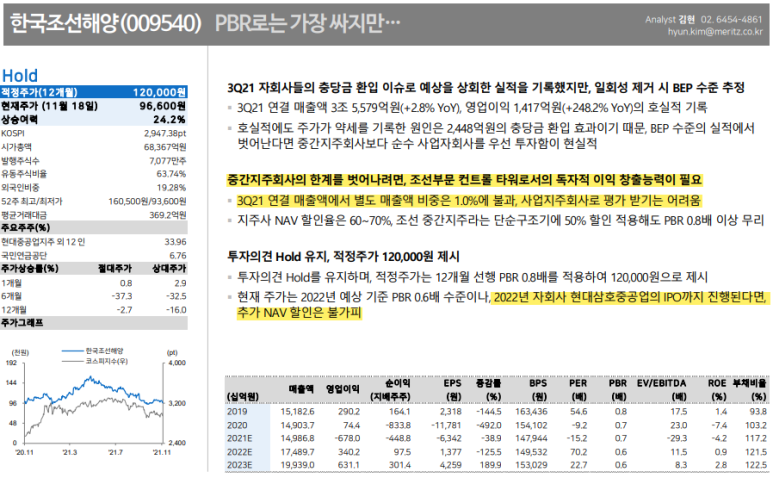Click the '21.7 x-axis label on chart

(115, 452)
